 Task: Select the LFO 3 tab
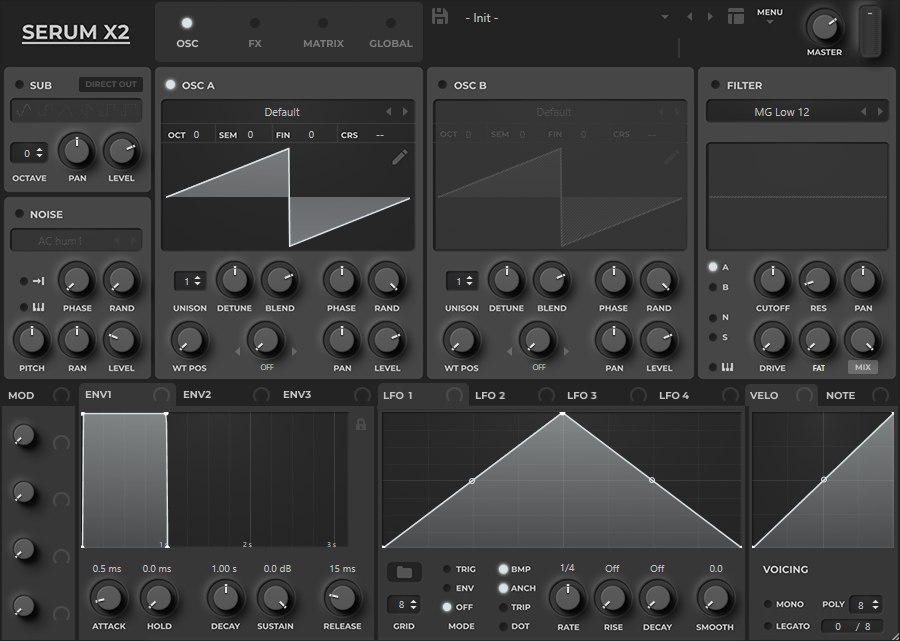click(x=581, y=395)
